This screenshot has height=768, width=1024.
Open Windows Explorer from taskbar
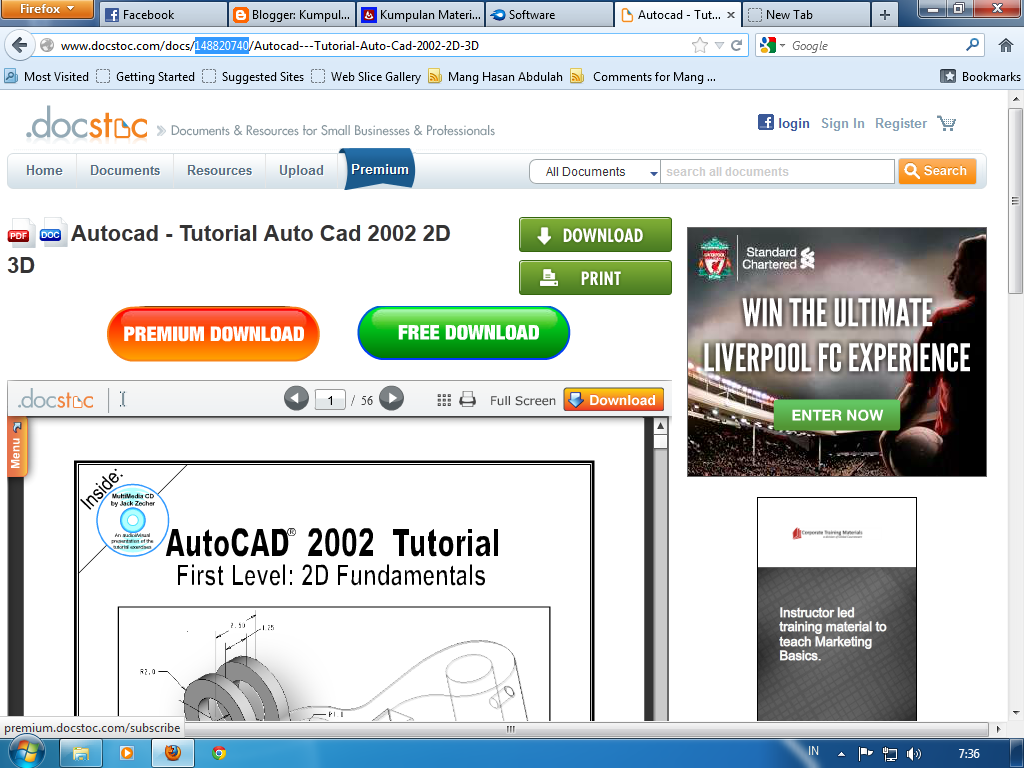pos(80,753)
